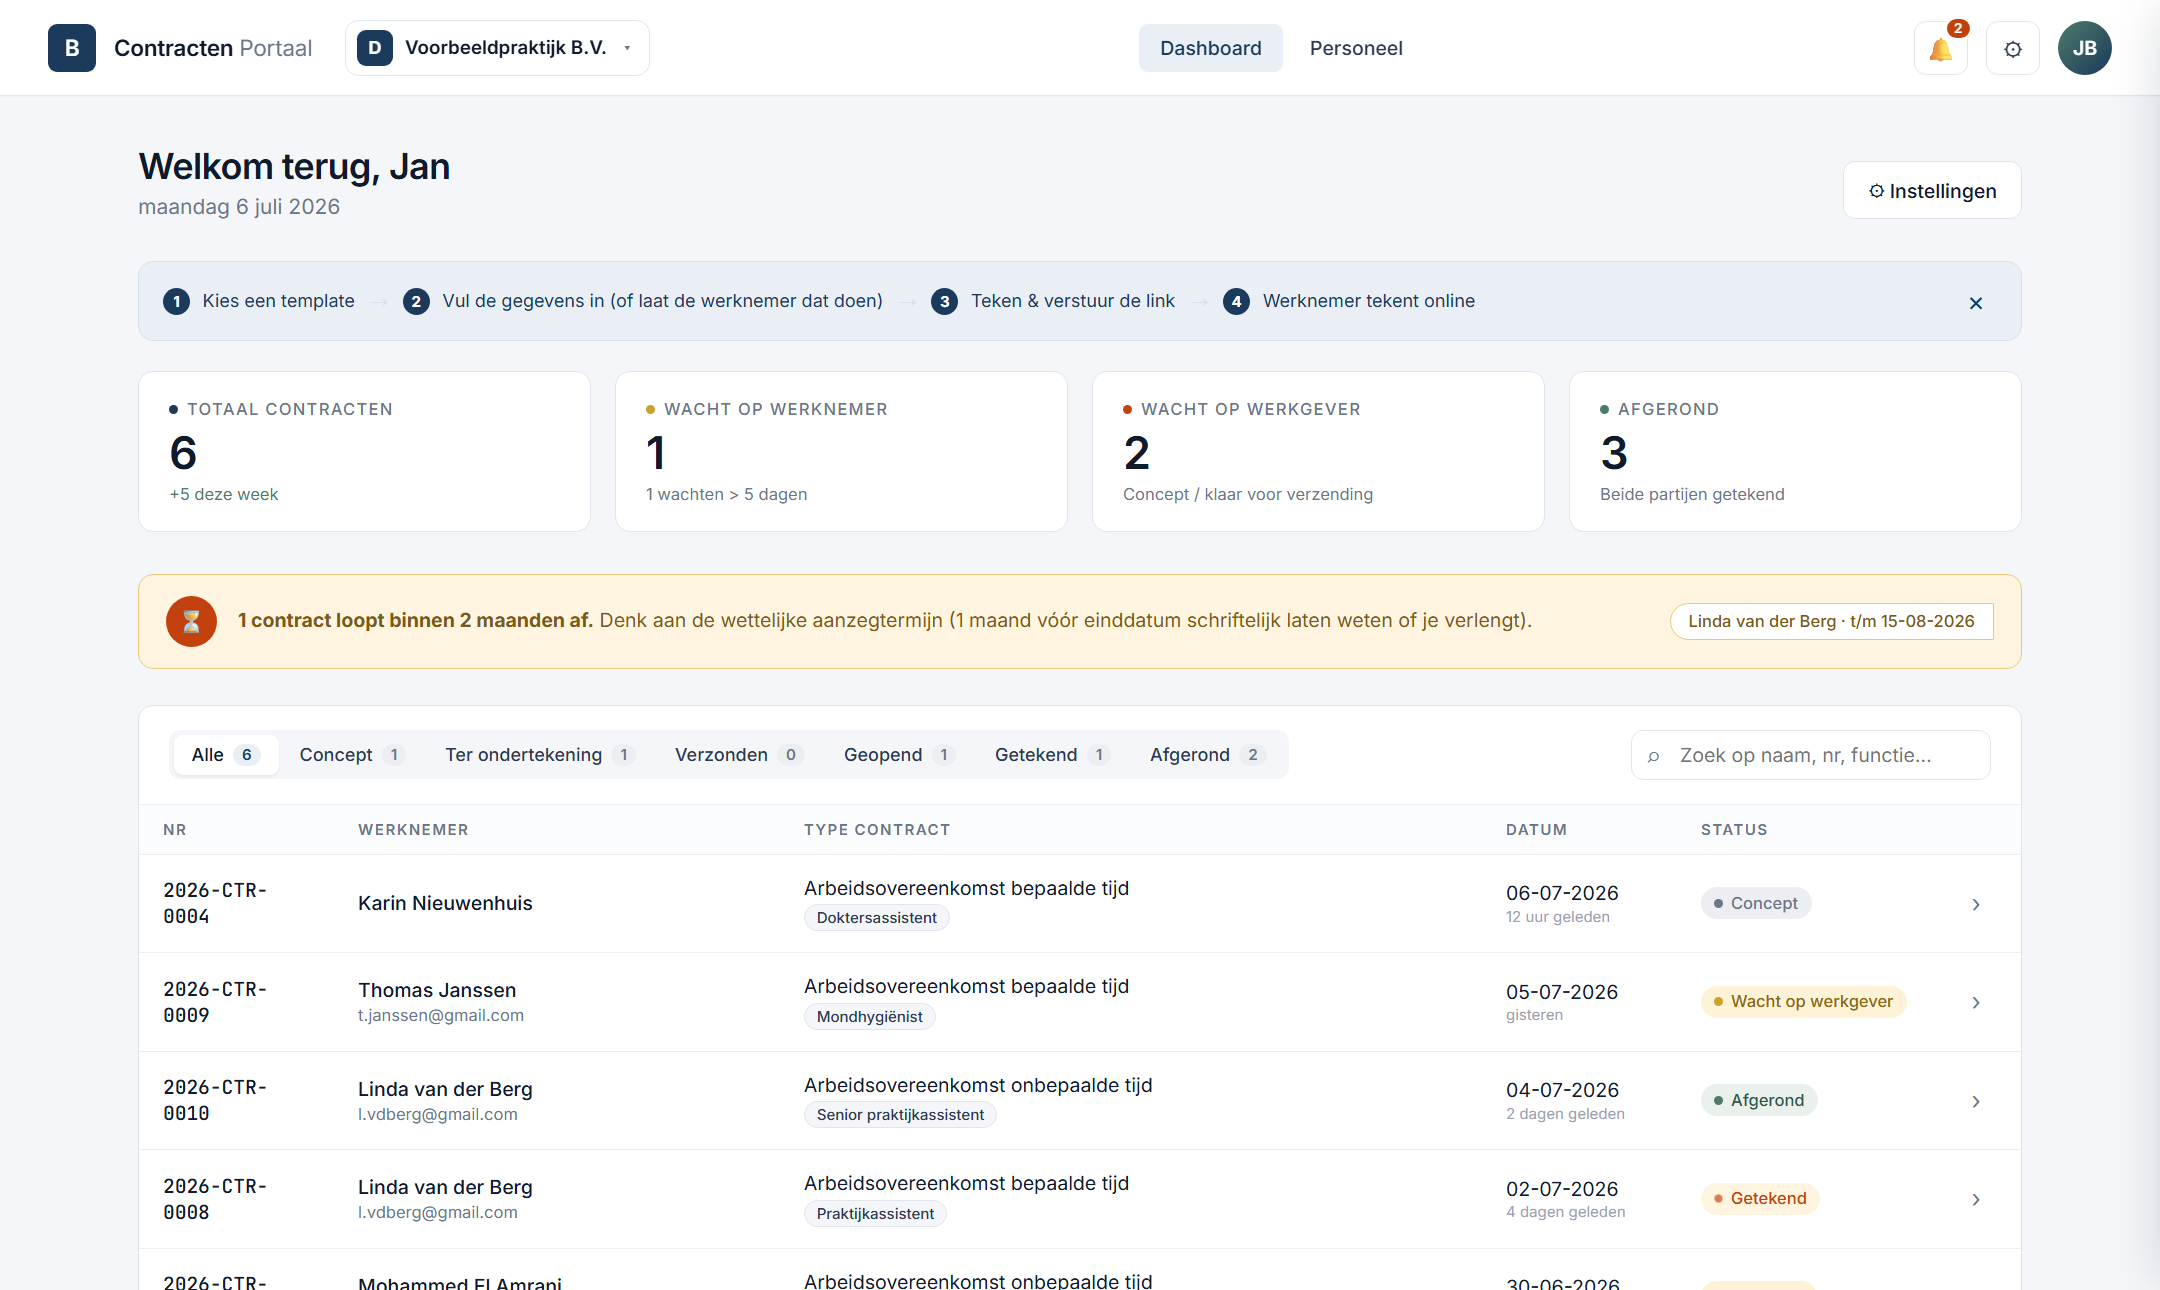Click the Praktijkassistent tag in row 0008
Viewport: 2160px width, 1290px height.
pos(875,1214)
